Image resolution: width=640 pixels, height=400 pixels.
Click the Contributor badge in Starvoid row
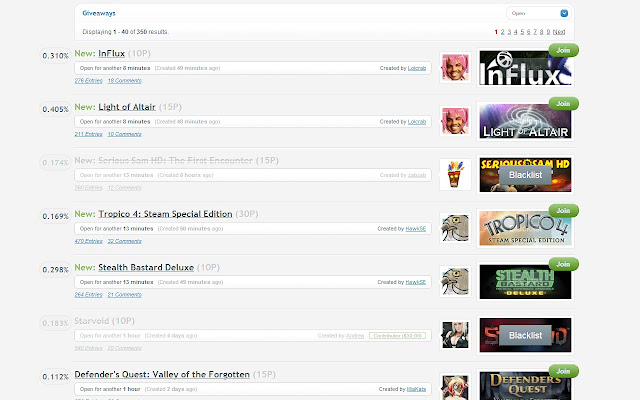click(x=397, y=336)
